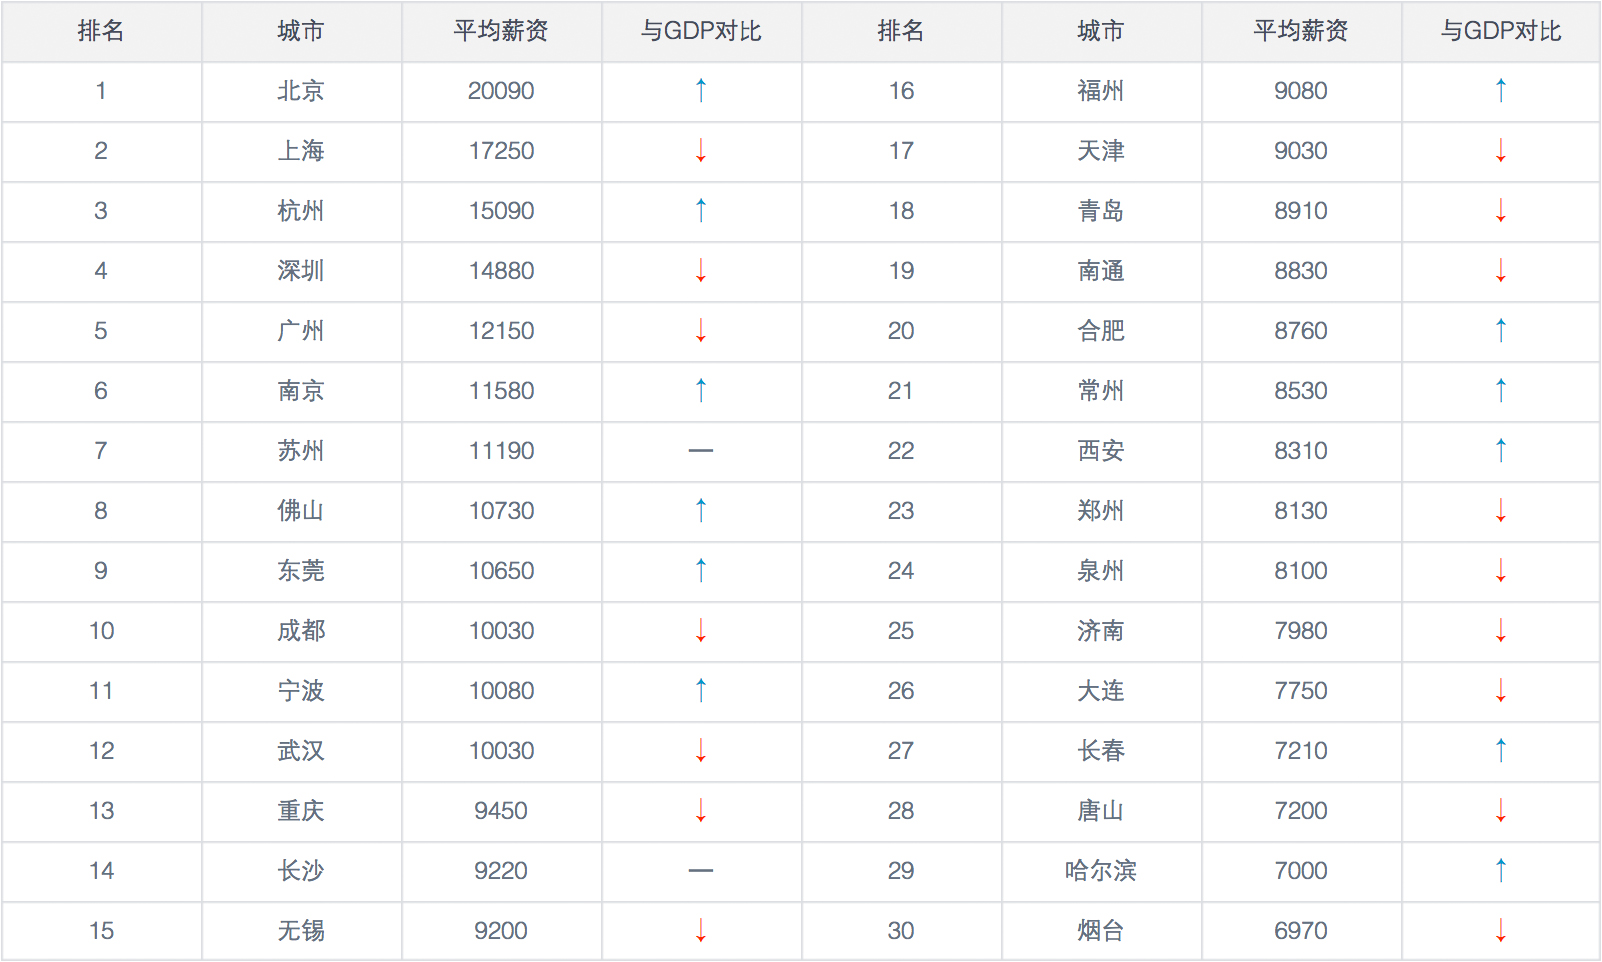Select the city cell 成都

[301, 631]
